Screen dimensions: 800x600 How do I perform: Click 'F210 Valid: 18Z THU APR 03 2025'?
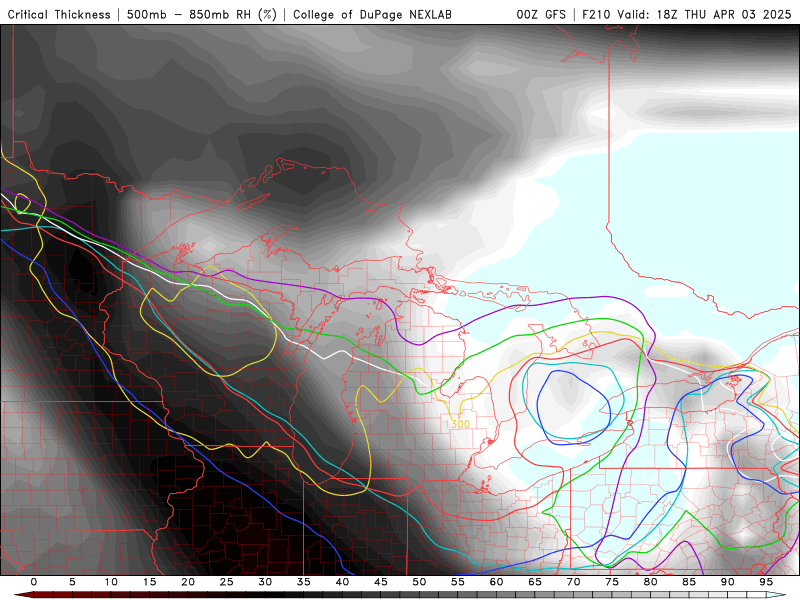click(x=686, y=15)
